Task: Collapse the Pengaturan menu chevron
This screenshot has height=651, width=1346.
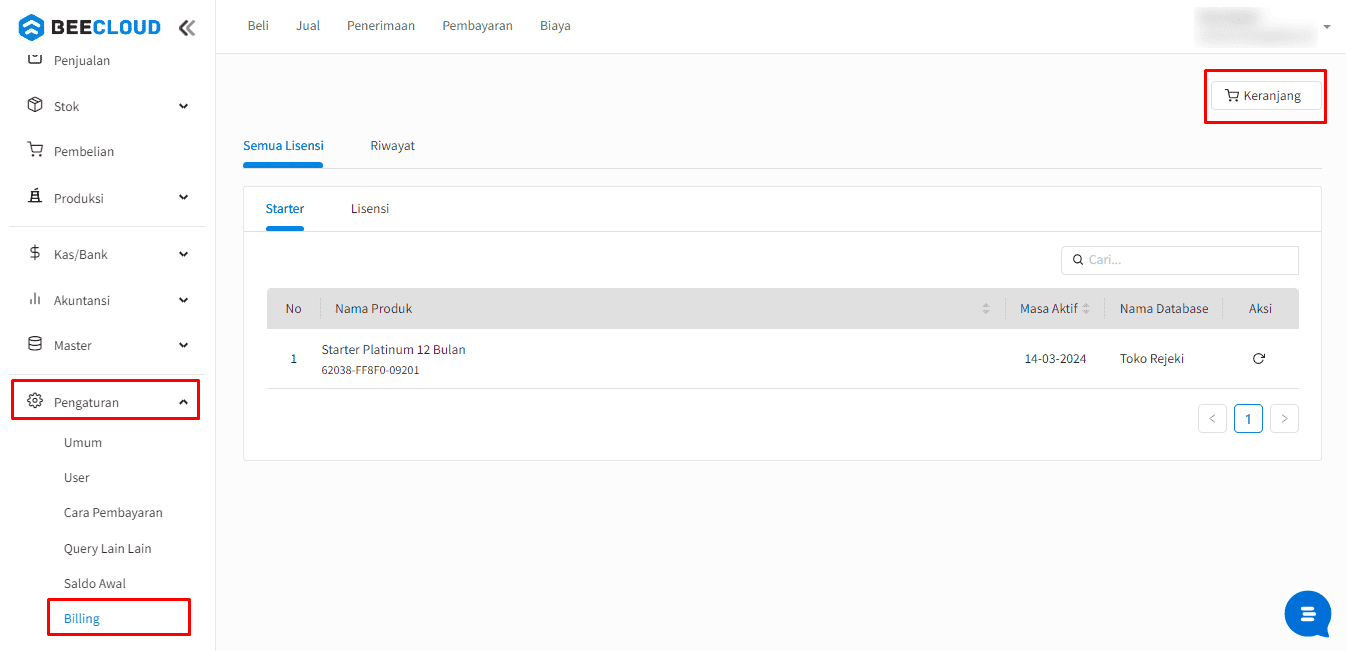Action: coord(184,402)
